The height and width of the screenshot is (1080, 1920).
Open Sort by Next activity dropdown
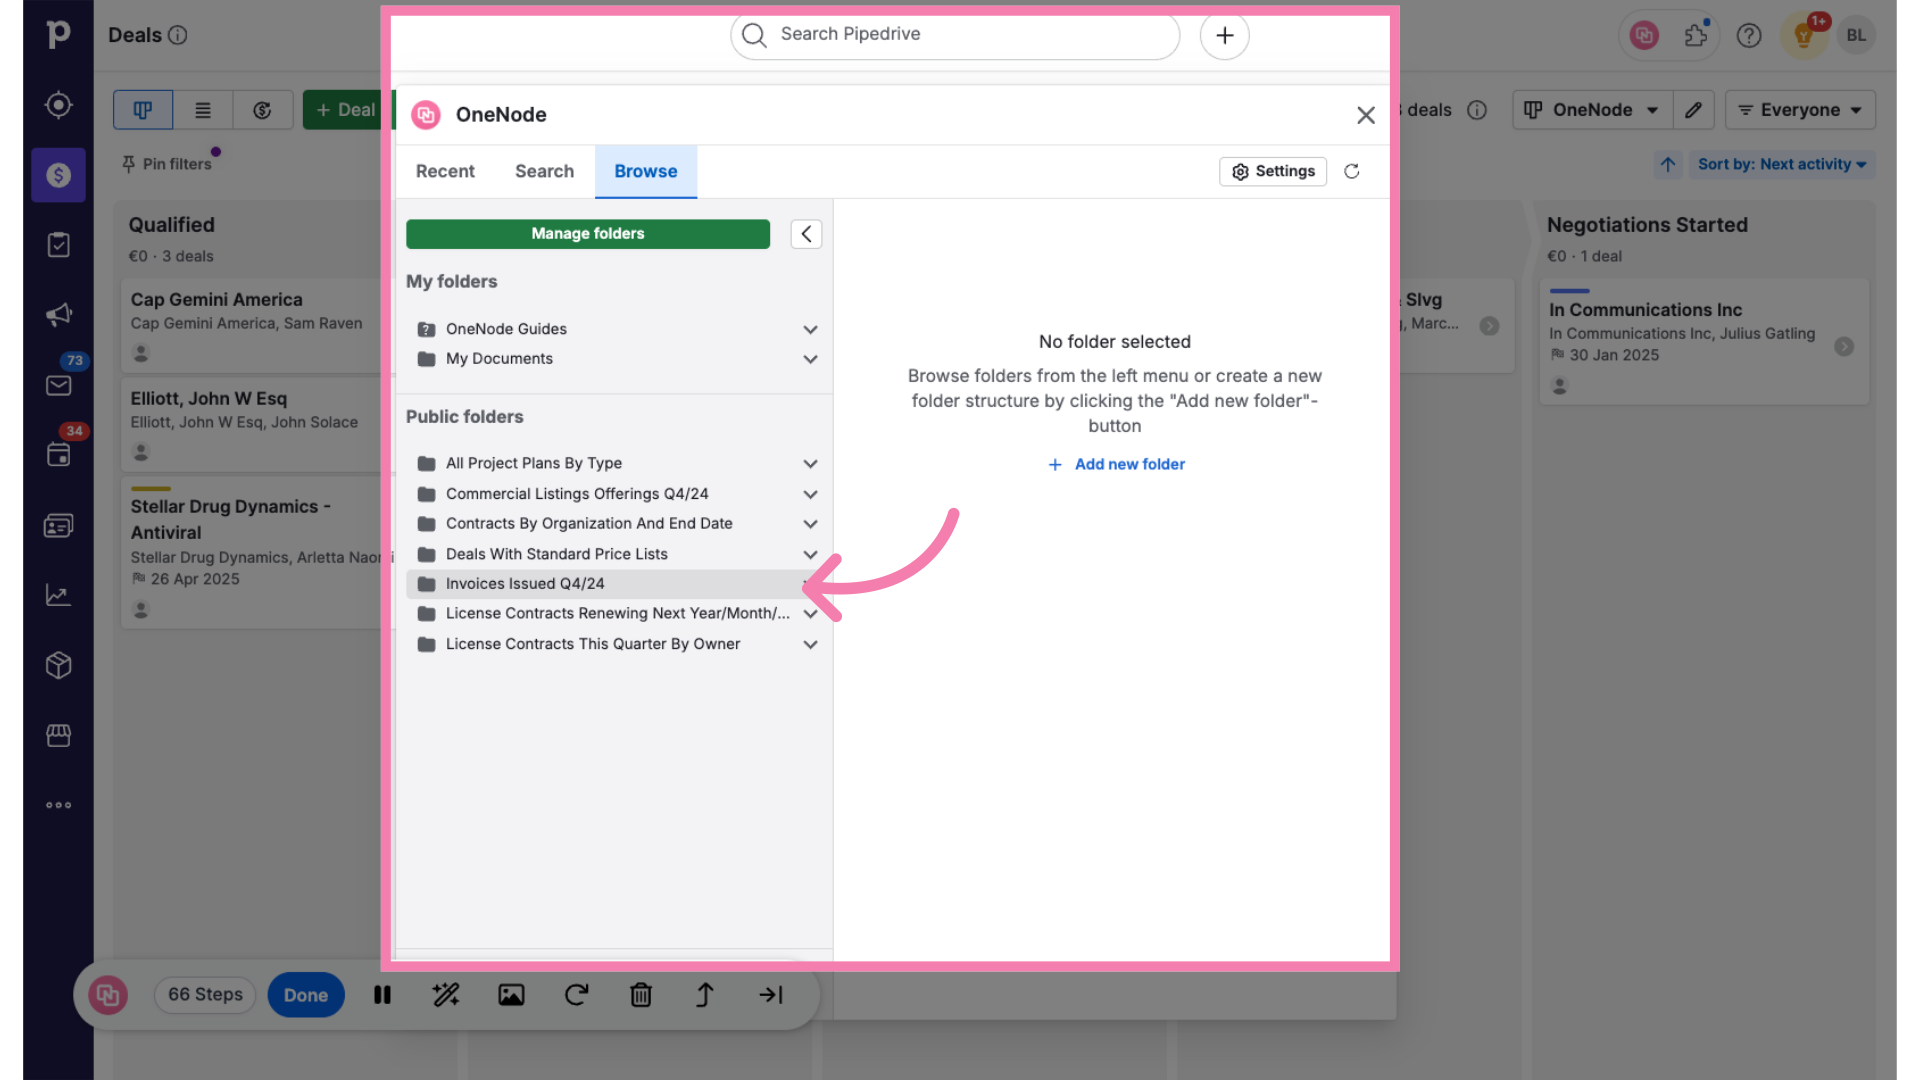tap(1782, 164)
